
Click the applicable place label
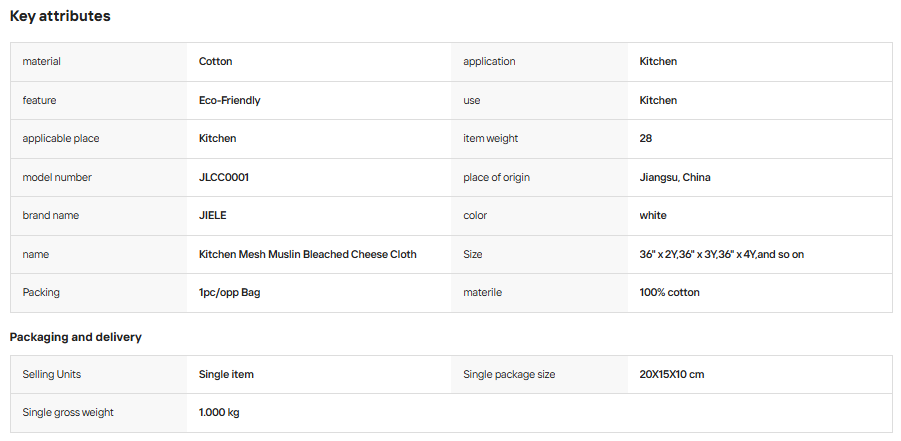point(60,139)
